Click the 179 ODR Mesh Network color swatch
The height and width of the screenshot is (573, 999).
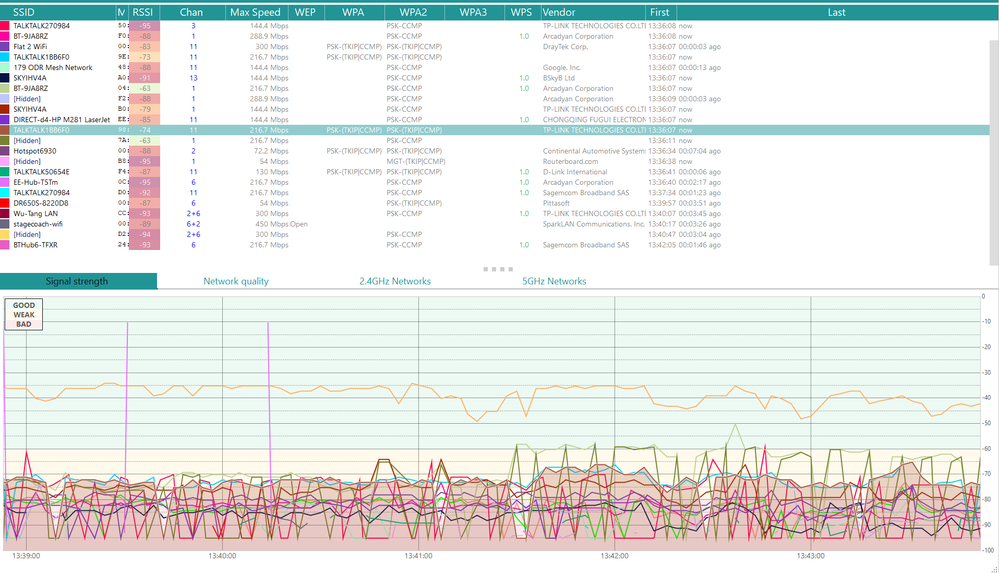point(4,68)
